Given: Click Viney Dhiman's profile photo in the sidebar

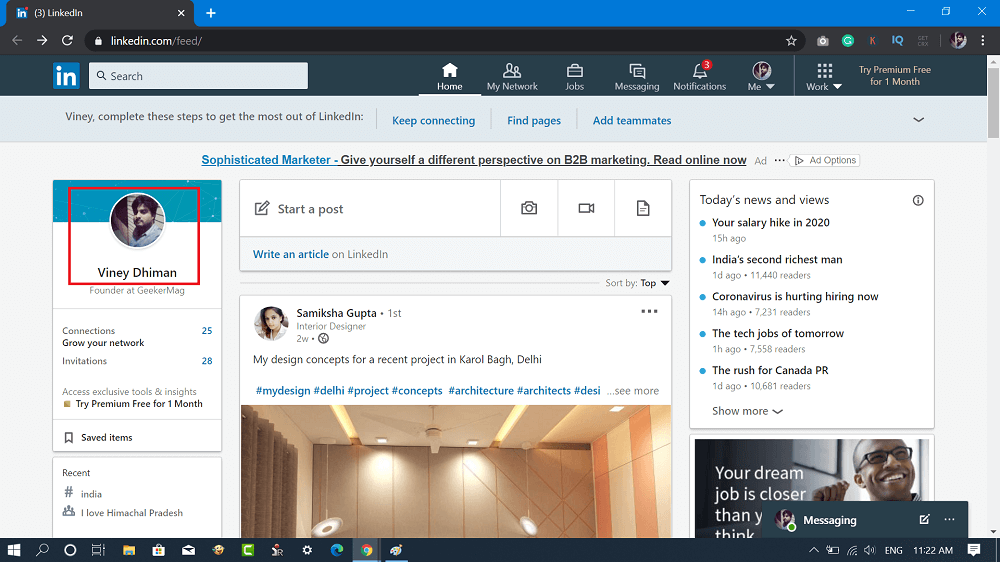Looking at the screenshot, I should 137,220.
